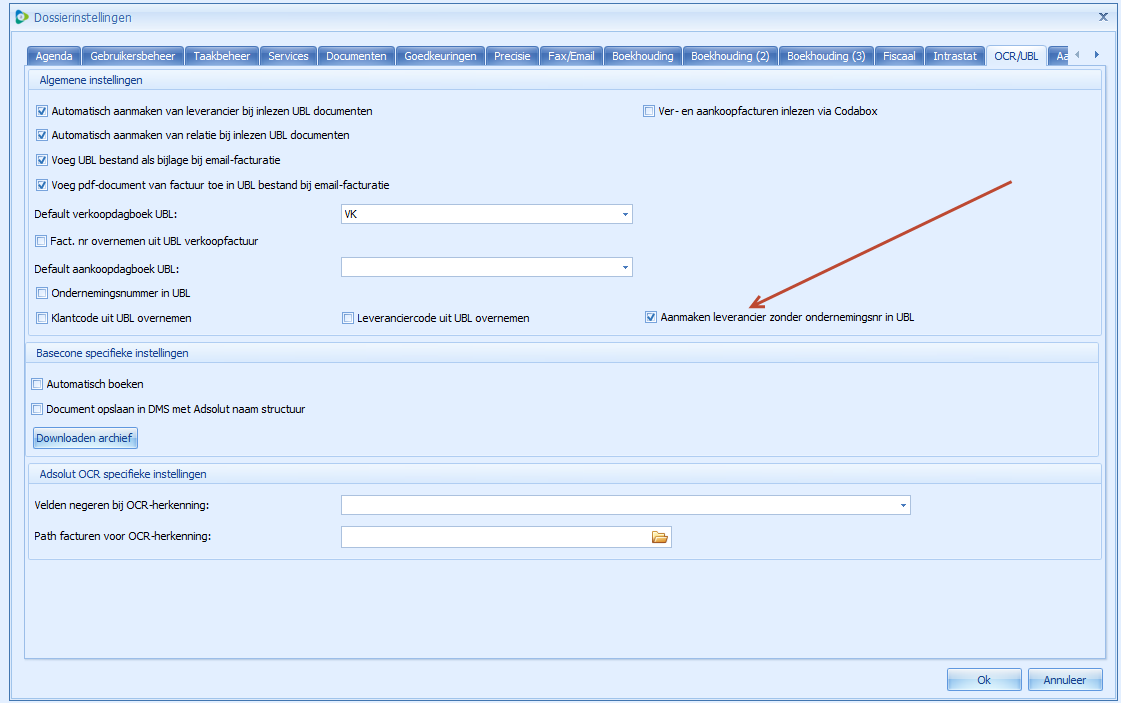This screenshot has height=703, width=1121.
Task: Expand 'Velden negeren bij OCR-herkenning' dropdown
Action: pyautogui.click(x=903, y=506)
